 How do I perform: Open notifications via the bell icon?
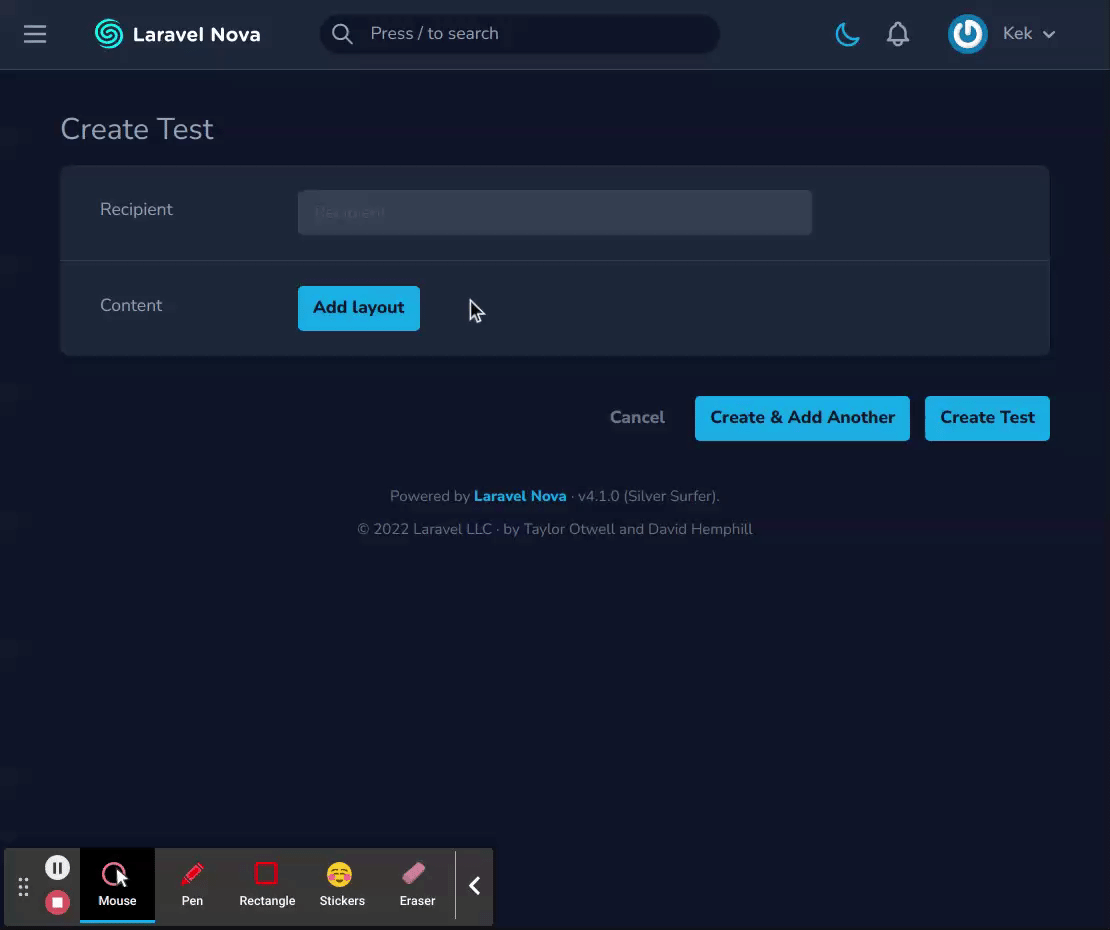click(x=897, y=33)
